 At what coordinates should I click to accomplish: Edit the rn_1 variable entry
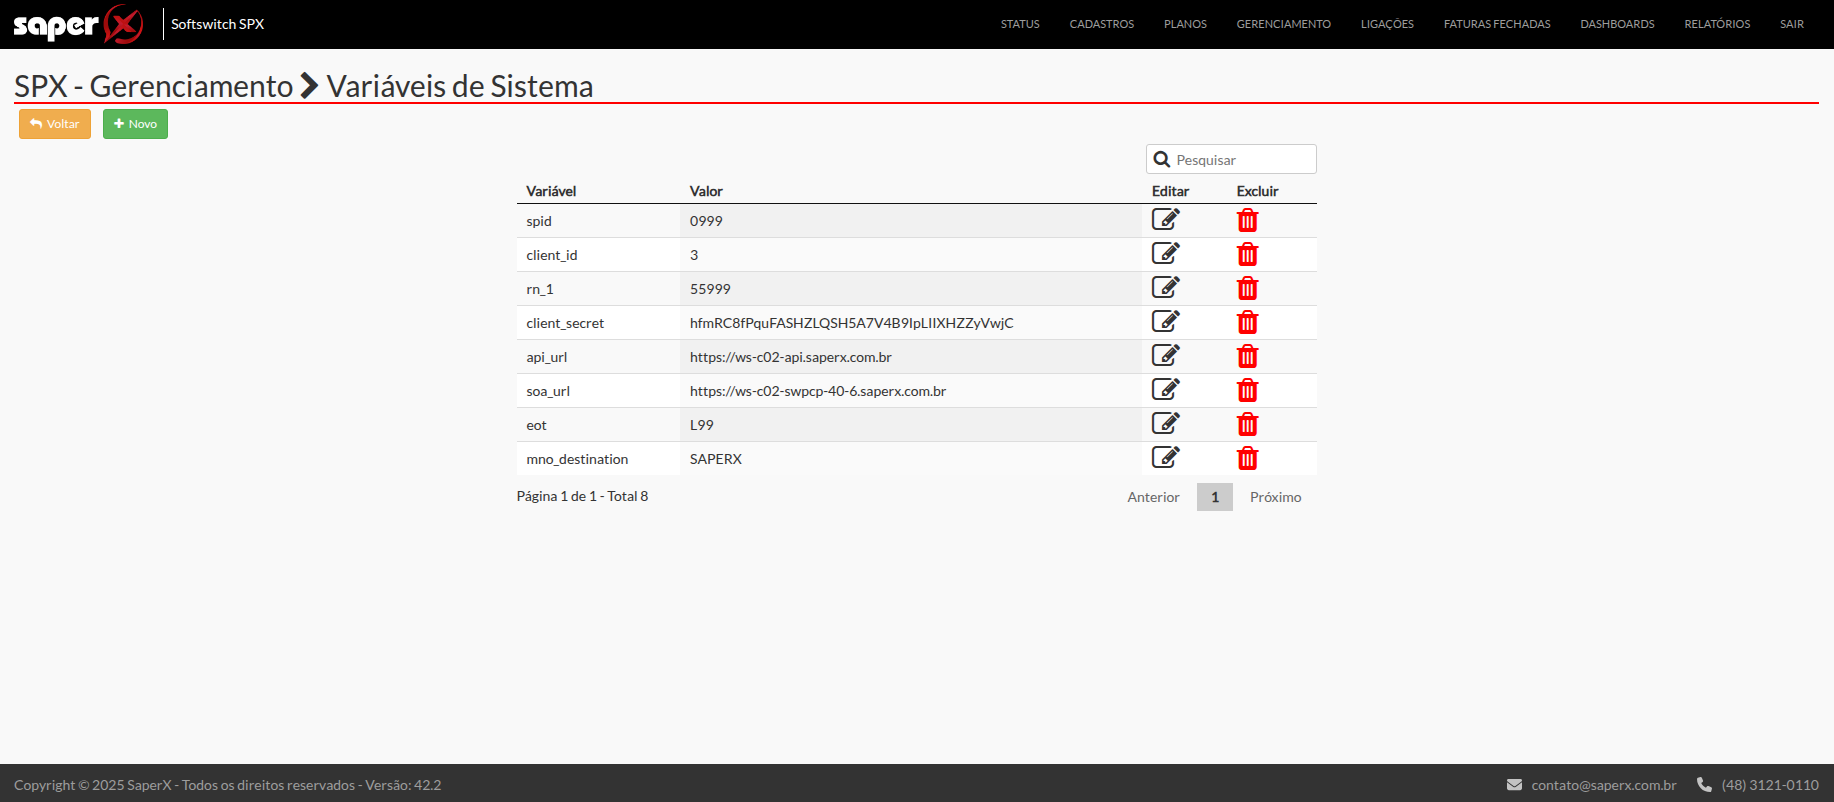(x=1165, y=288)
